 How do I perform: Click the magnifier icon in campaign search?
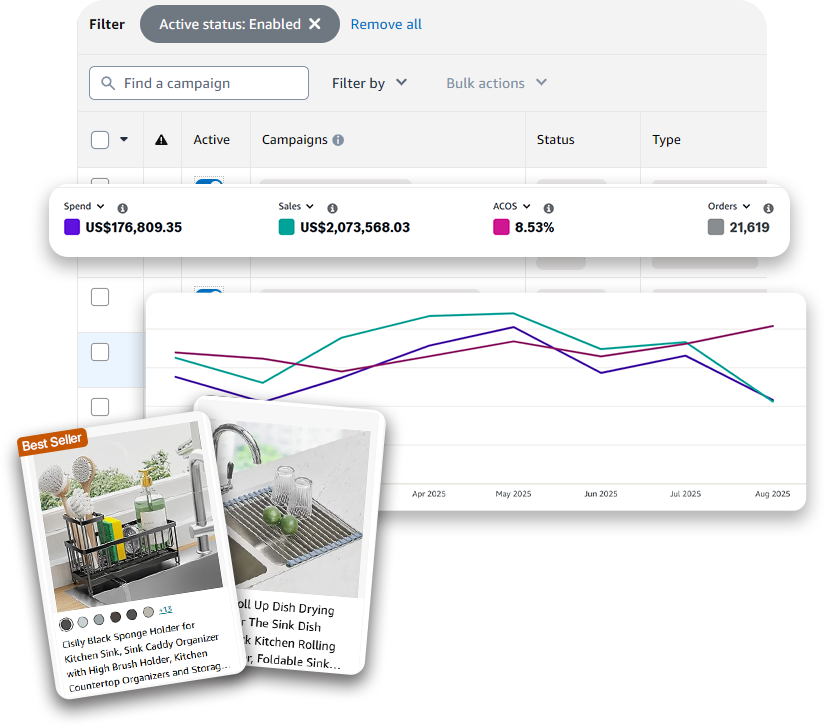point(108,83)
